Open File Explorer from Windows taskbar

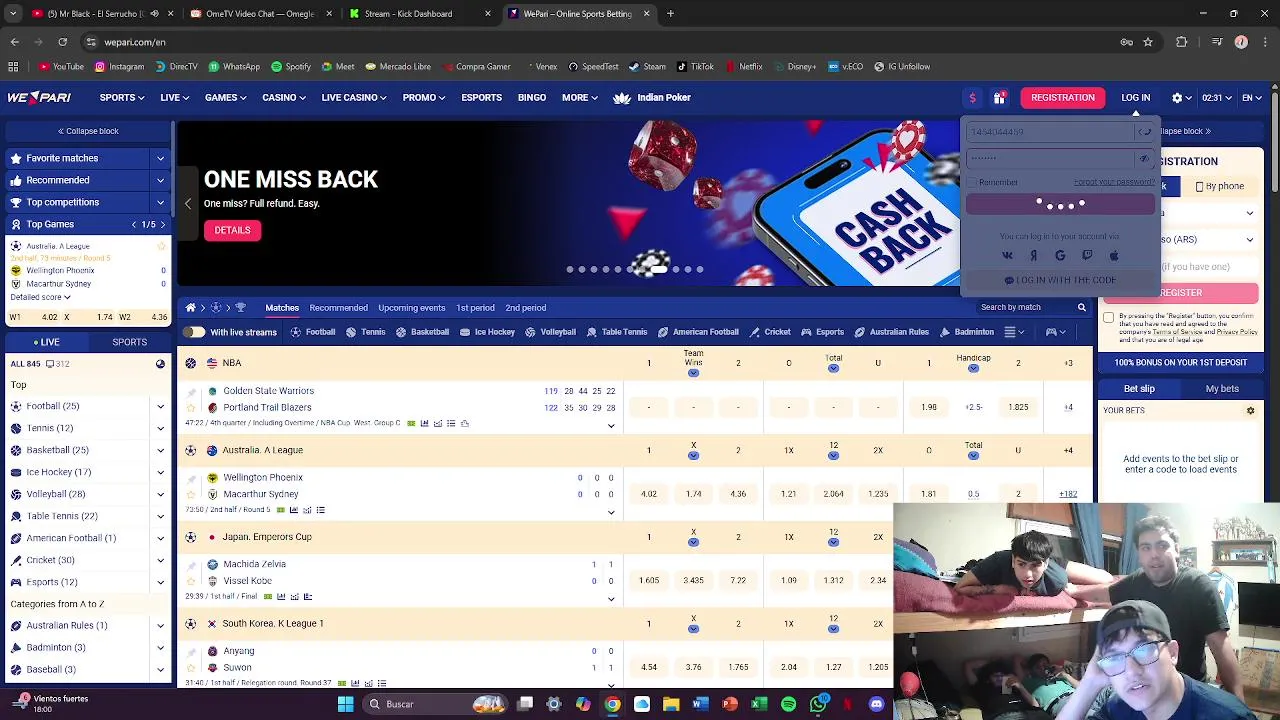click(671, 704)
